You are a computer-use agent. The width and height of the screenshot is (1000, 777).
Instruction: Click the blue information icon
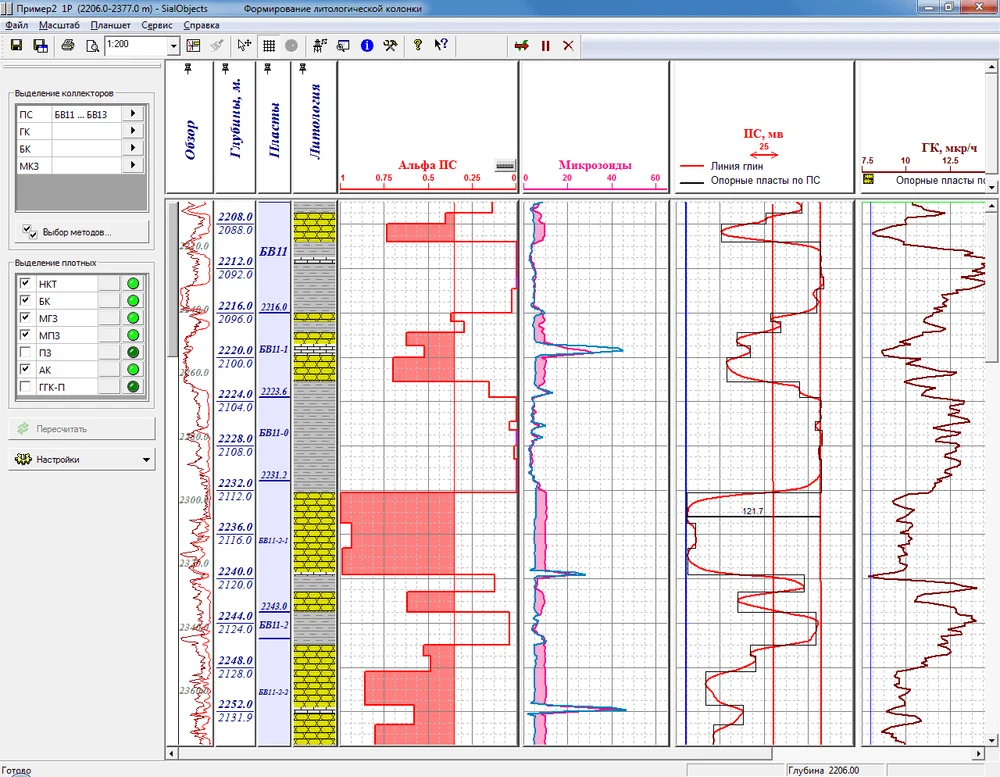[367, 45]
